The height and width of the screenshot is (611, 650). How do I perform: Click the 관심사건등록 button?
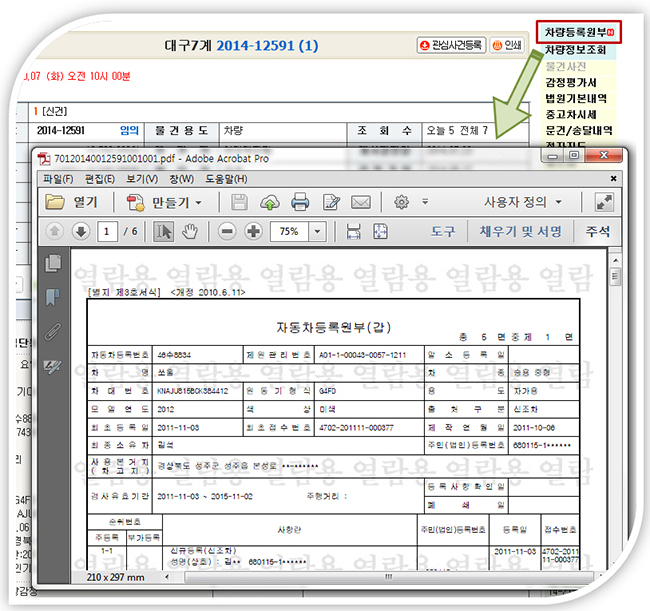click(452, 45)
